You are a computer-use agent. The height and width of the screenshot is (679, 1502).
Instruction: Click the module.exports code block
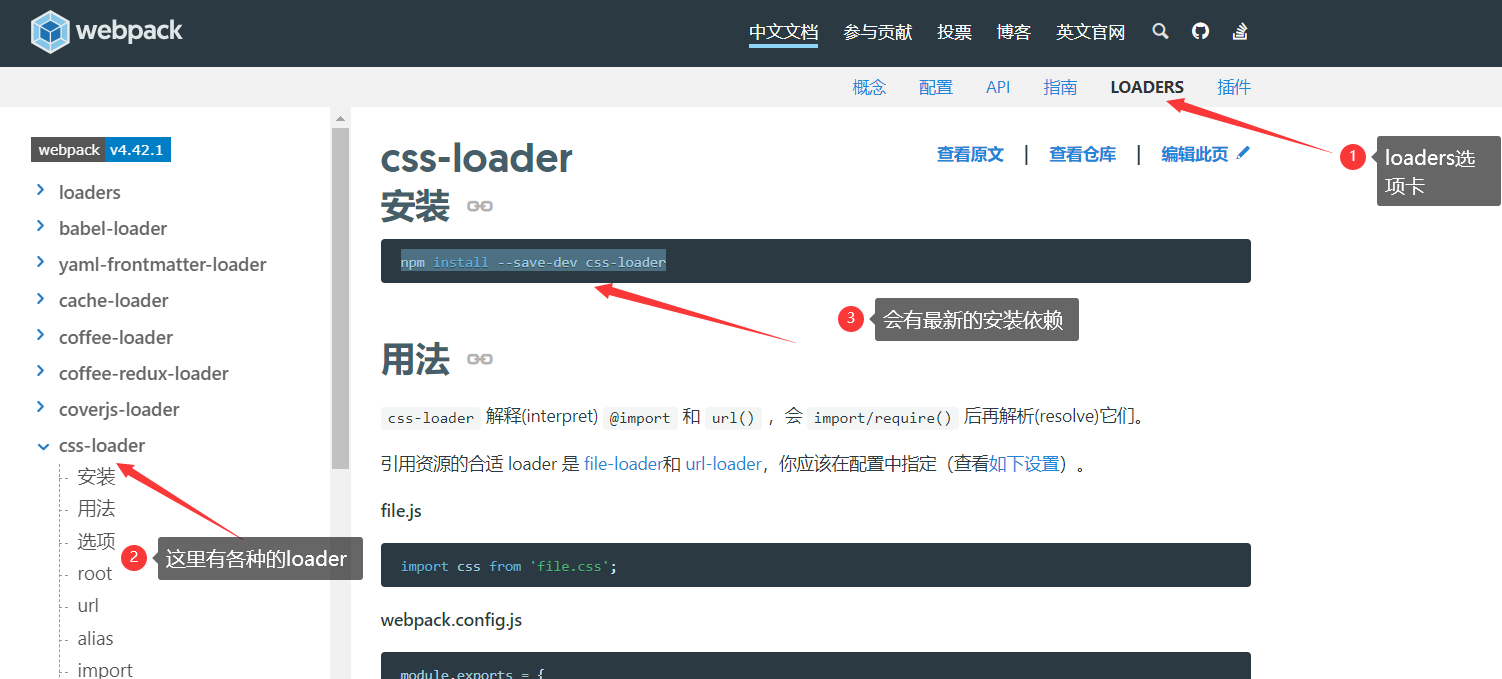816,666
